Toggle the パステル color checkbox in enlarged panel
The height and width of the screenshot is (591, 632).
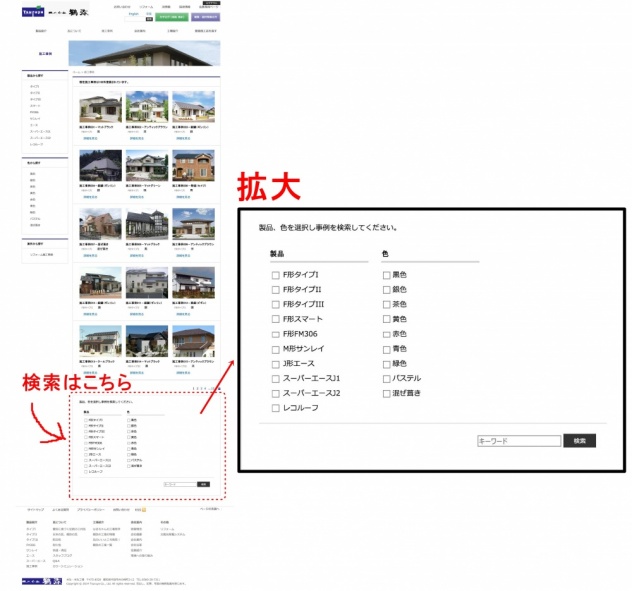(x=386, y=379)
